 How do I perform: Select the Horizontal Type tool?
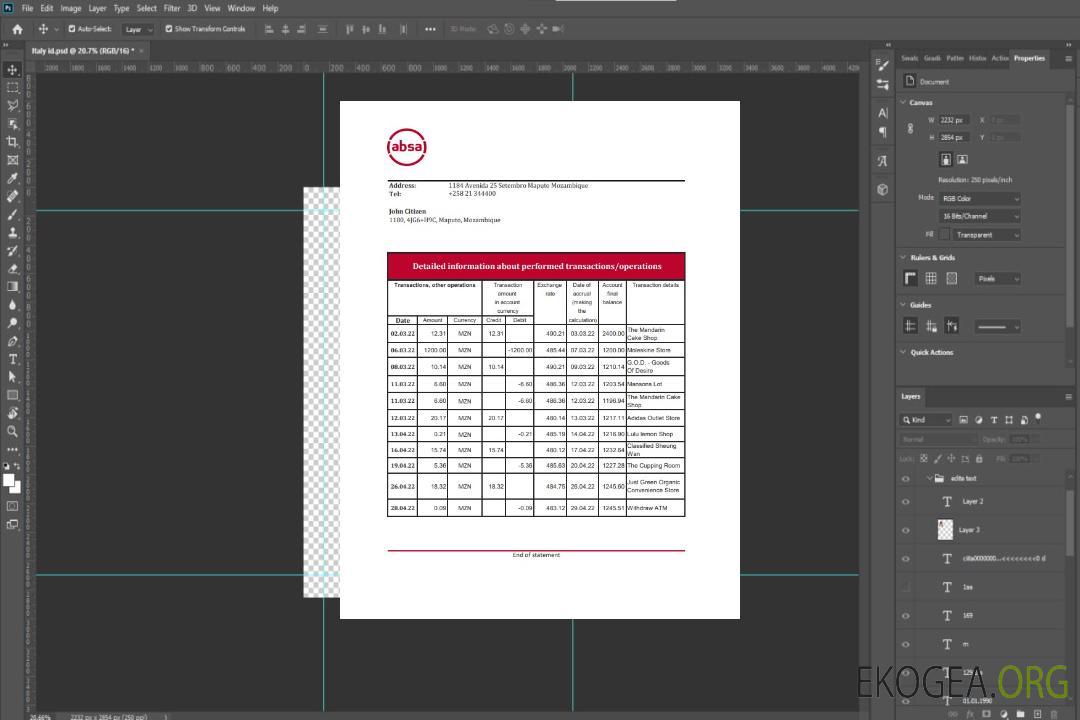click(13, 359)
